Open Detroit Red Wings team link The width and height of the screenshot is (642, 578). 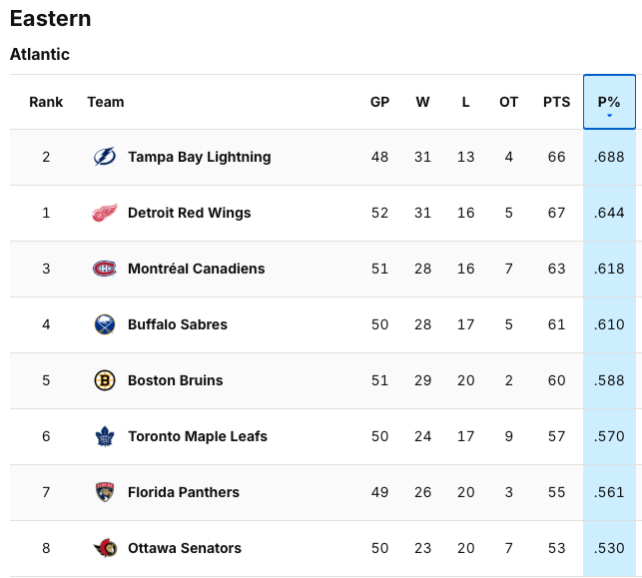(189, 213)
